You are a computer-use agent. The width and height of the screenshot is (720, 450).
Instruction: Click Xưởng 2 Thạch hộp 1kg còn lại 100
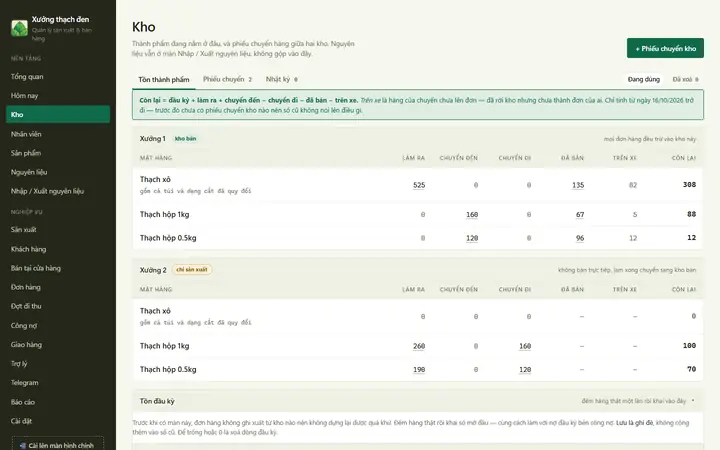[x=689, y=345]
